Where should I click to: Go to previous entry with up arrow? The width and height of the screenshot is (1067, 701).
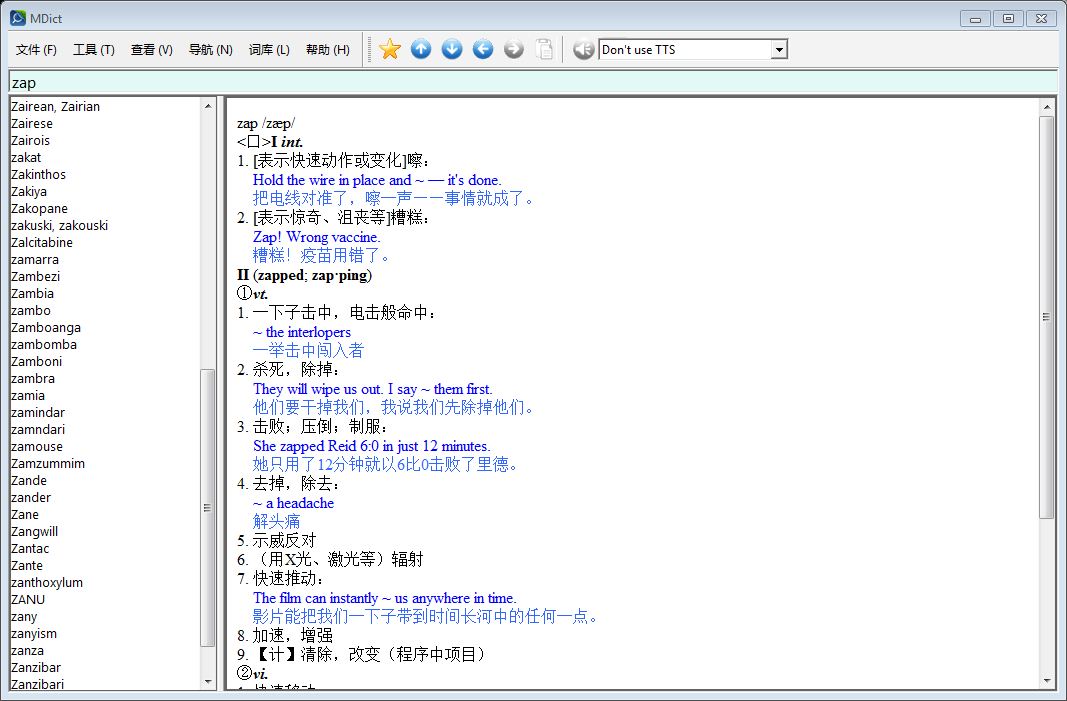[x=421, y=49]
